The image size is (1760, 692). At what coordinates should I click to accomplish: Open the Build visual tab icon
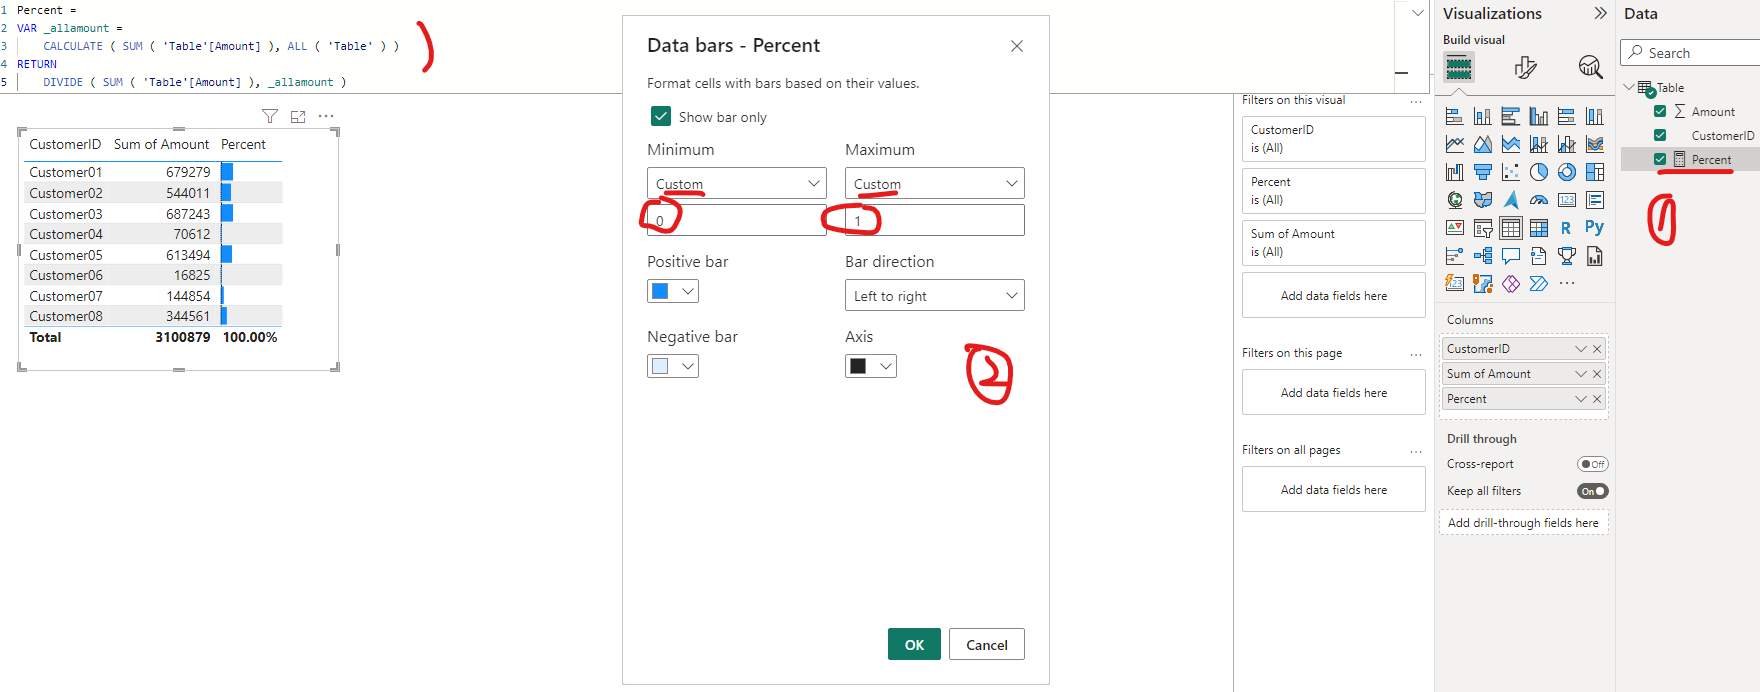pyautogui.click(x=1459, y=67)
